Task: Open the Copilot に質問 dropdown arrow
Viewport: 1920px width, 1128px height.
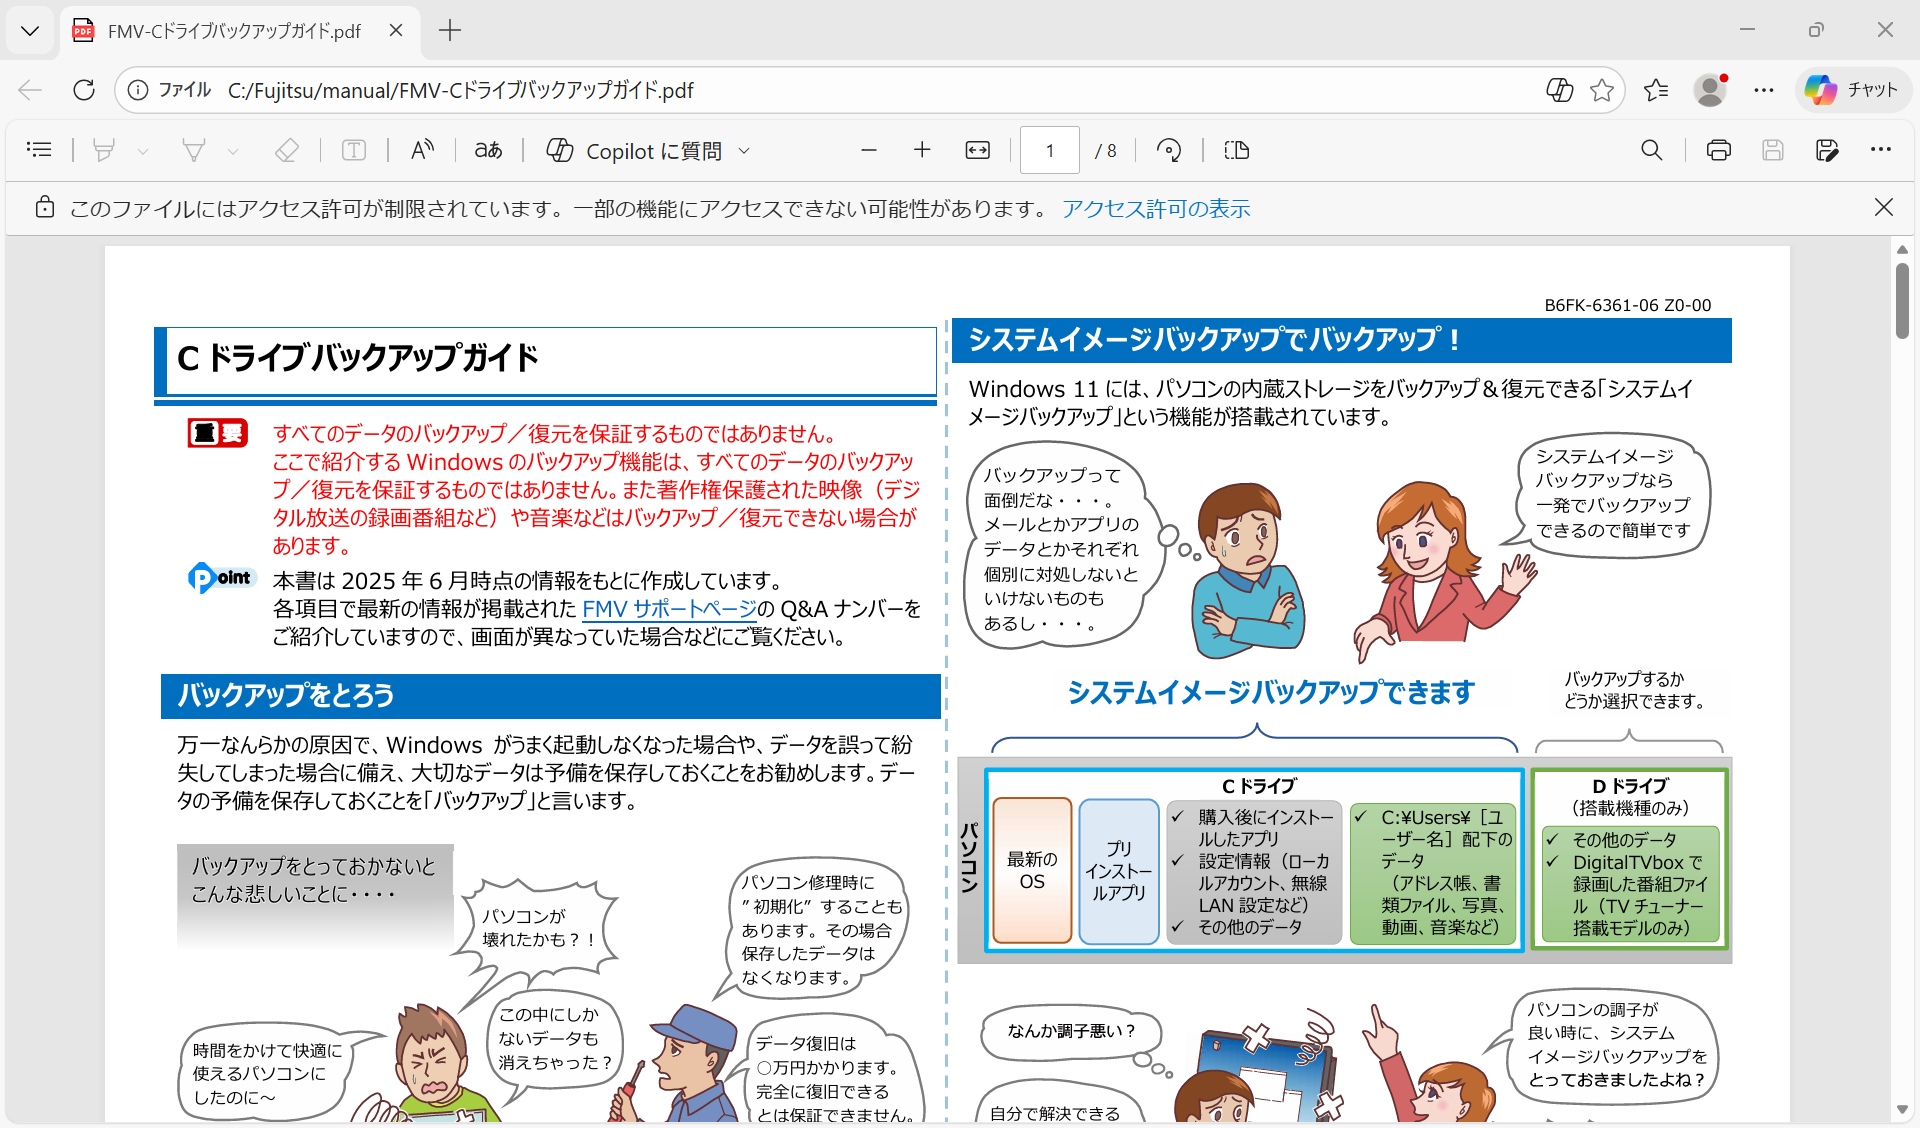Action: click(744, 151)
